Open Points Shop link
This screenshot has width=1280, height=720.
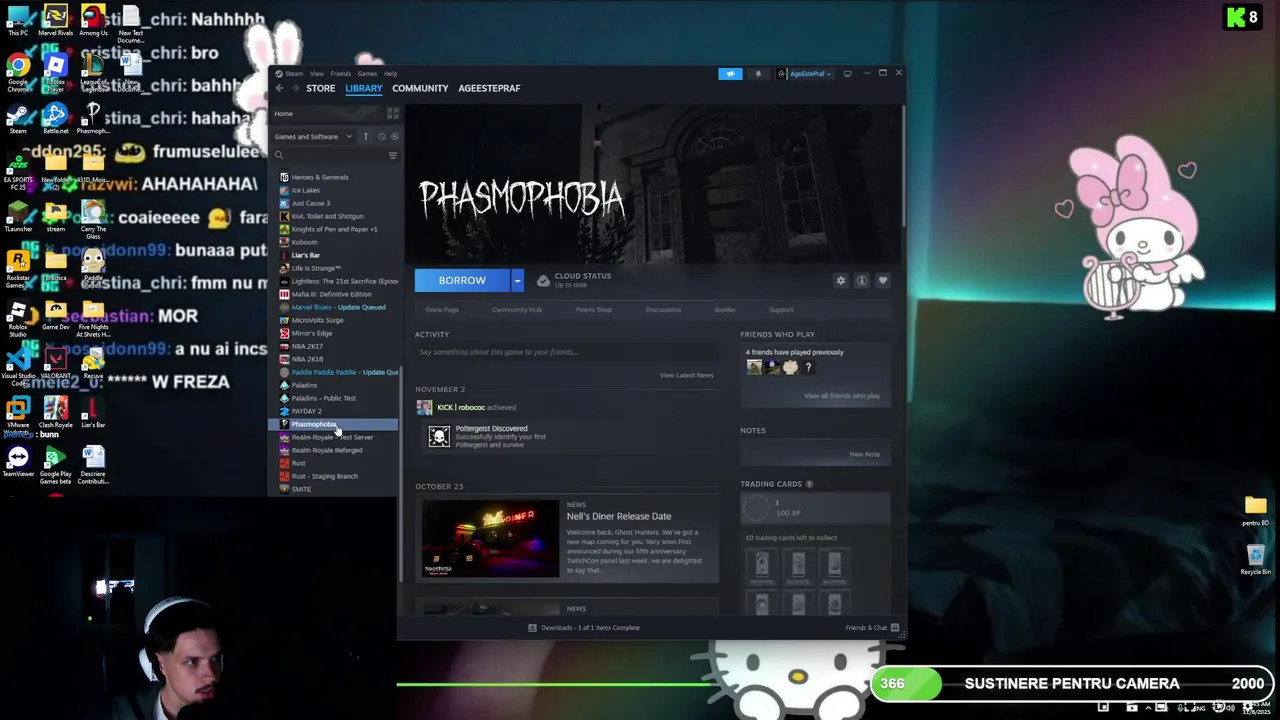pyautogui.click(x=593, y=310)
